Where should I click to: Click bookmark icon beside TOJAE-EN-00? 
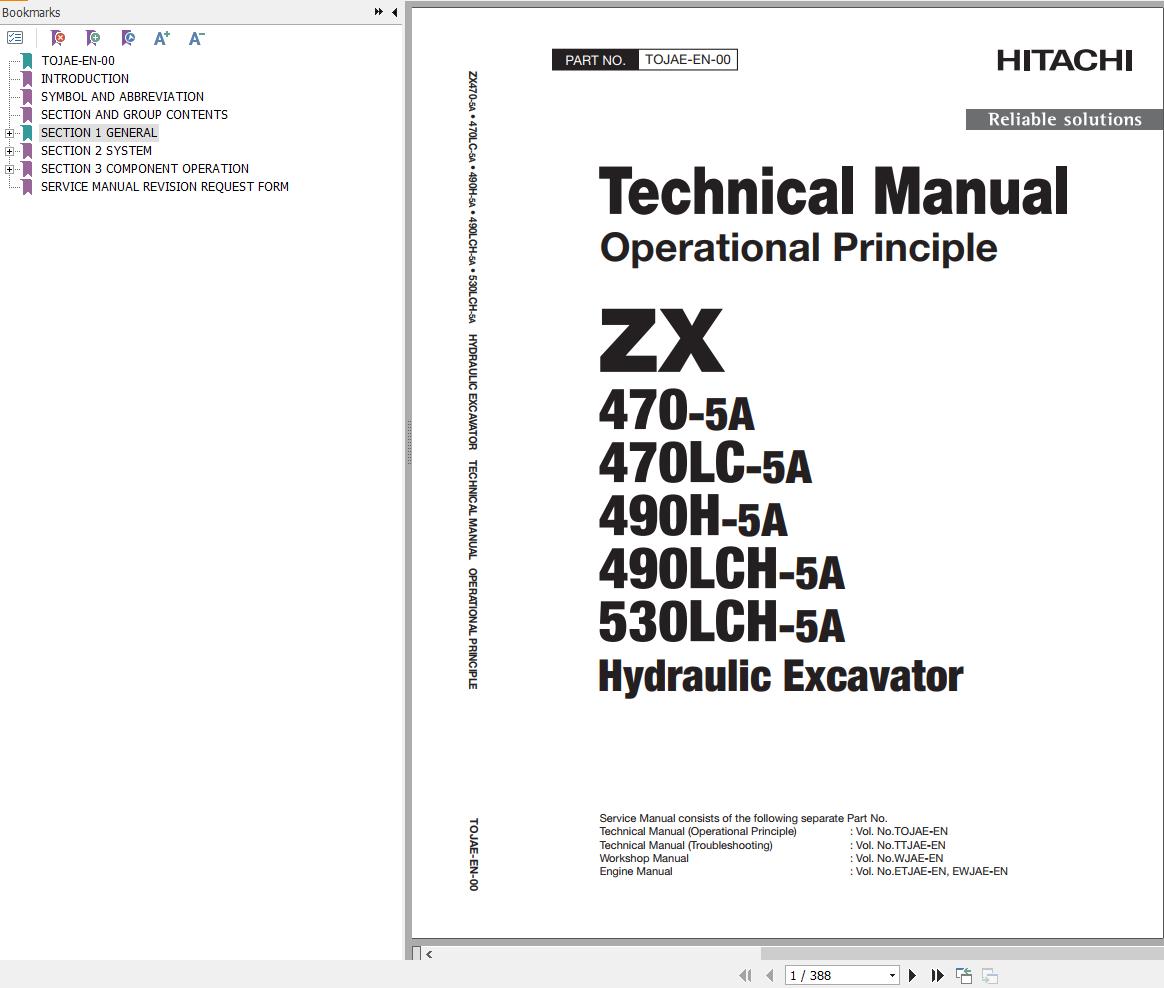tap(27, 61)
